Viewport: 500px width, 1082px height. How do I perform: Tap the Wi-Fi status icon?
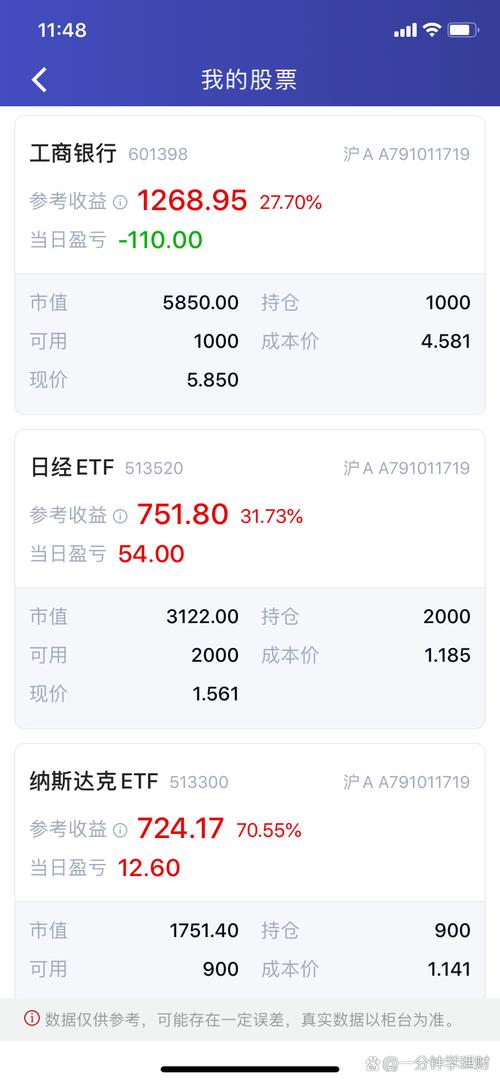pyautogui.click(x=432, y=30)
